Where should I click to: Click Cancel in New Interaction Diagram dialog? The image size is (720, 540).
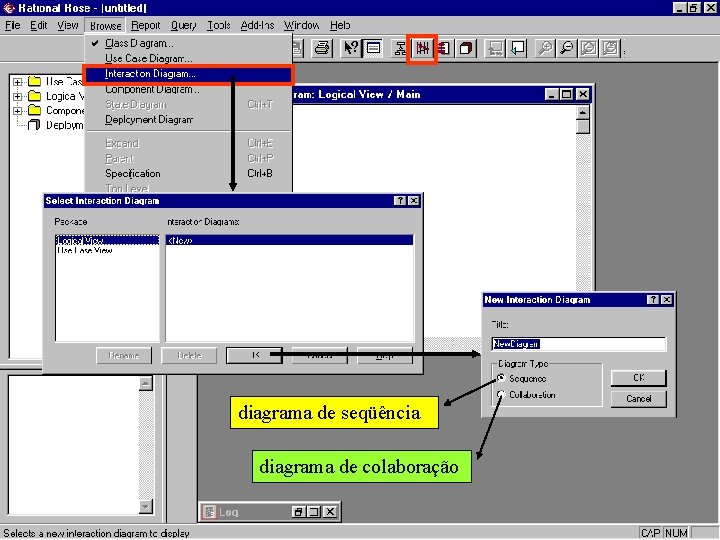pyautogui.click(x=638, y=399)
